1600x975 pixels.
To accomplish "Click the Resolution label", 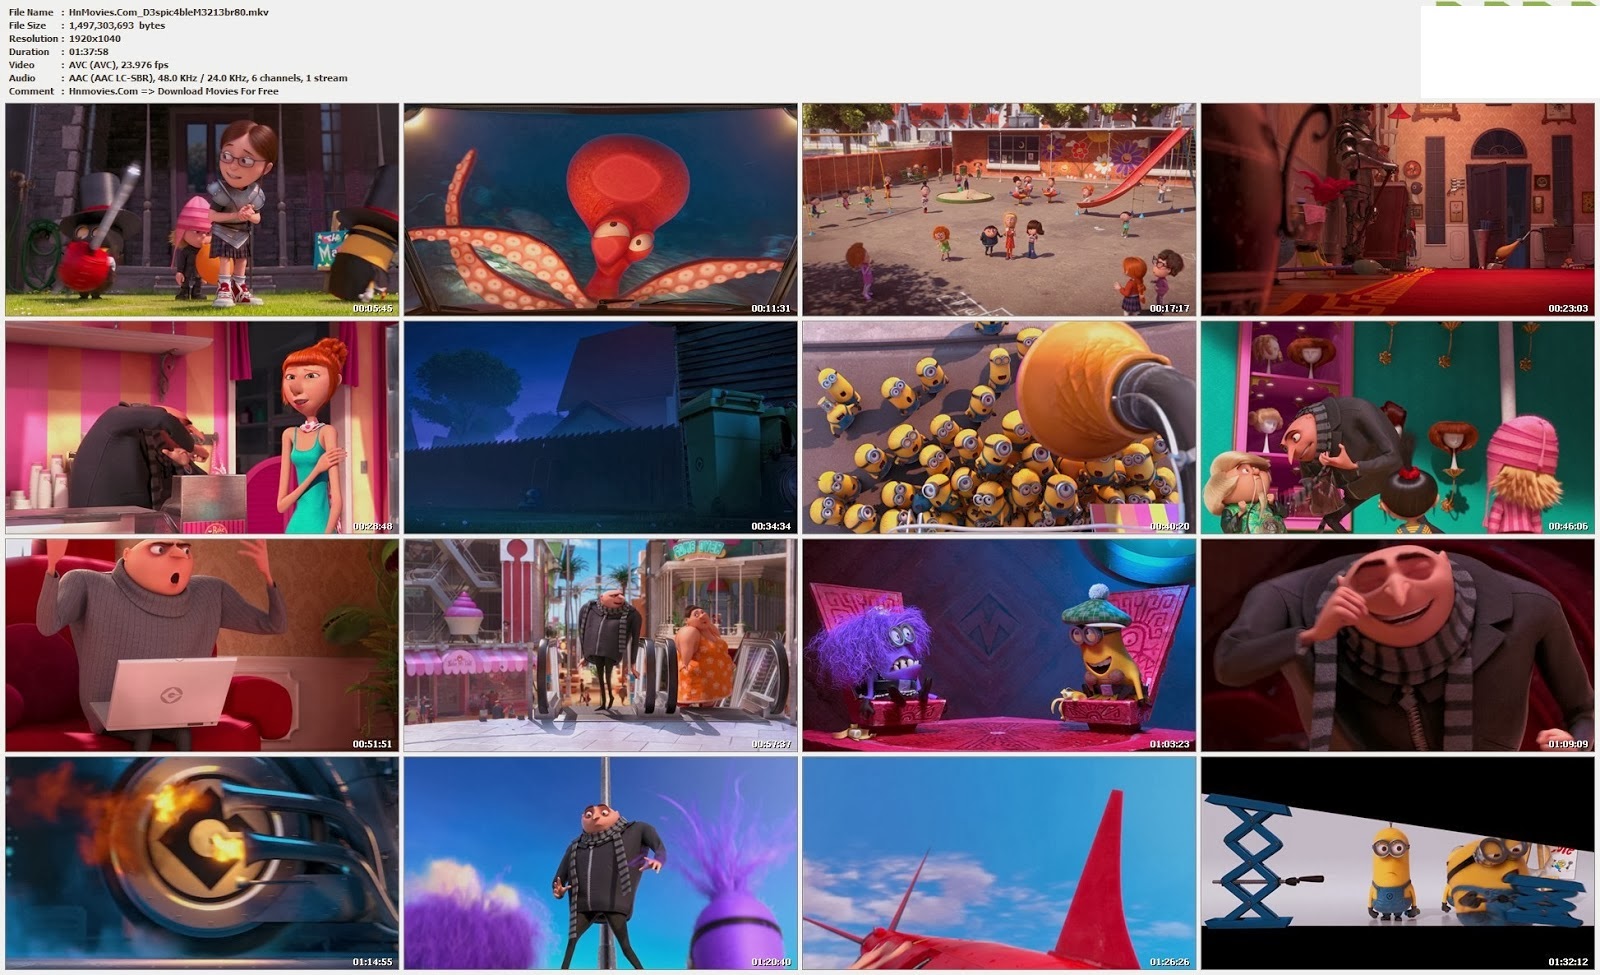I will [32, 38].
